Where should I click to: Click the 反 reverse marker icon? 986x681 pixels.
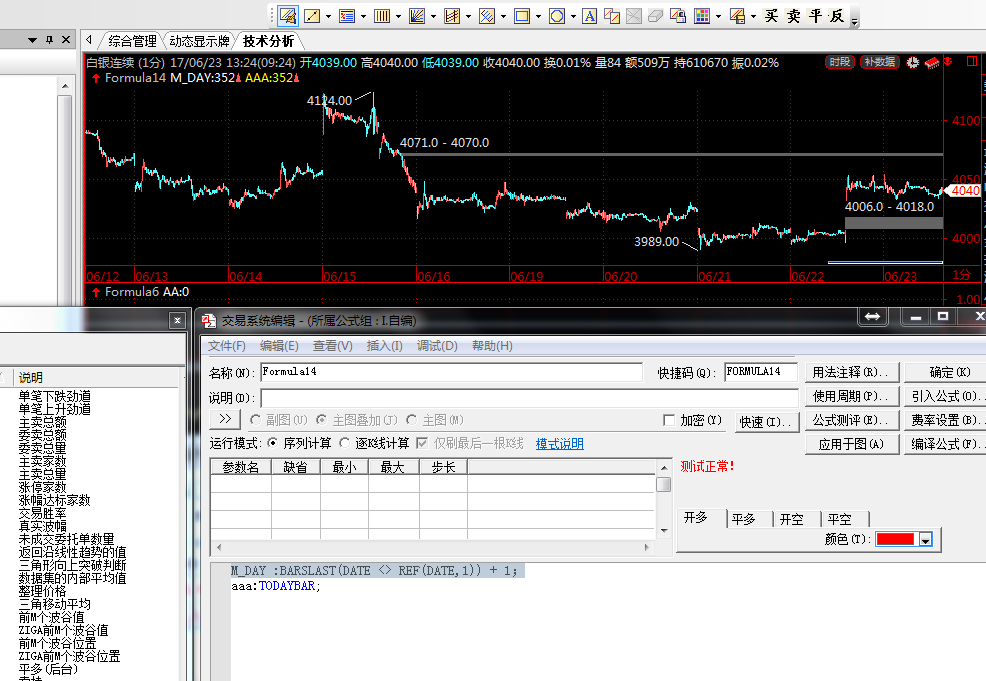pyautogui.click(x=837, y=16)
